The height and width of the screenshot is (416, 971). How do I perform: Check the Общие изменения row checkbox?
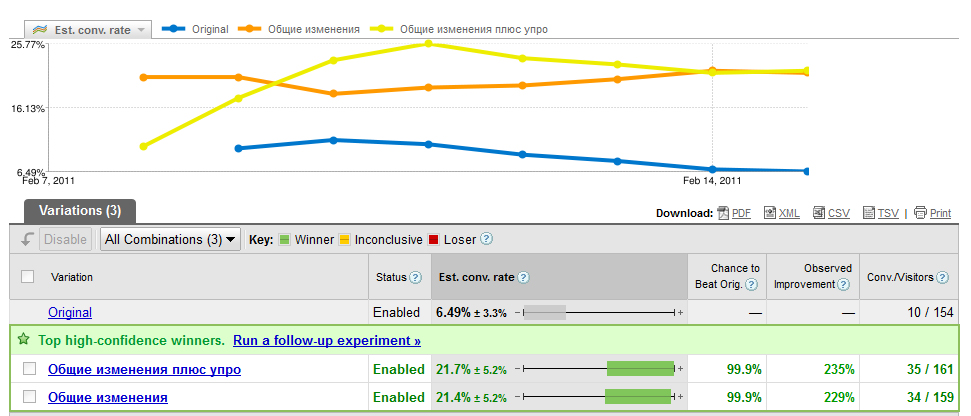click(29, 397)
